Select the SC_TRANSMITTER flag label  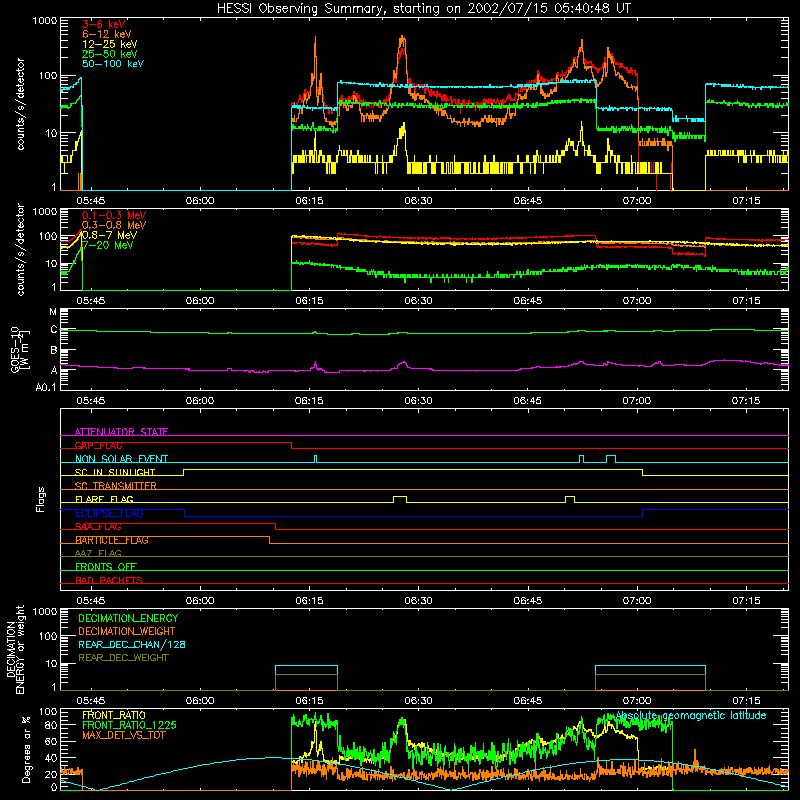(115, 486)
